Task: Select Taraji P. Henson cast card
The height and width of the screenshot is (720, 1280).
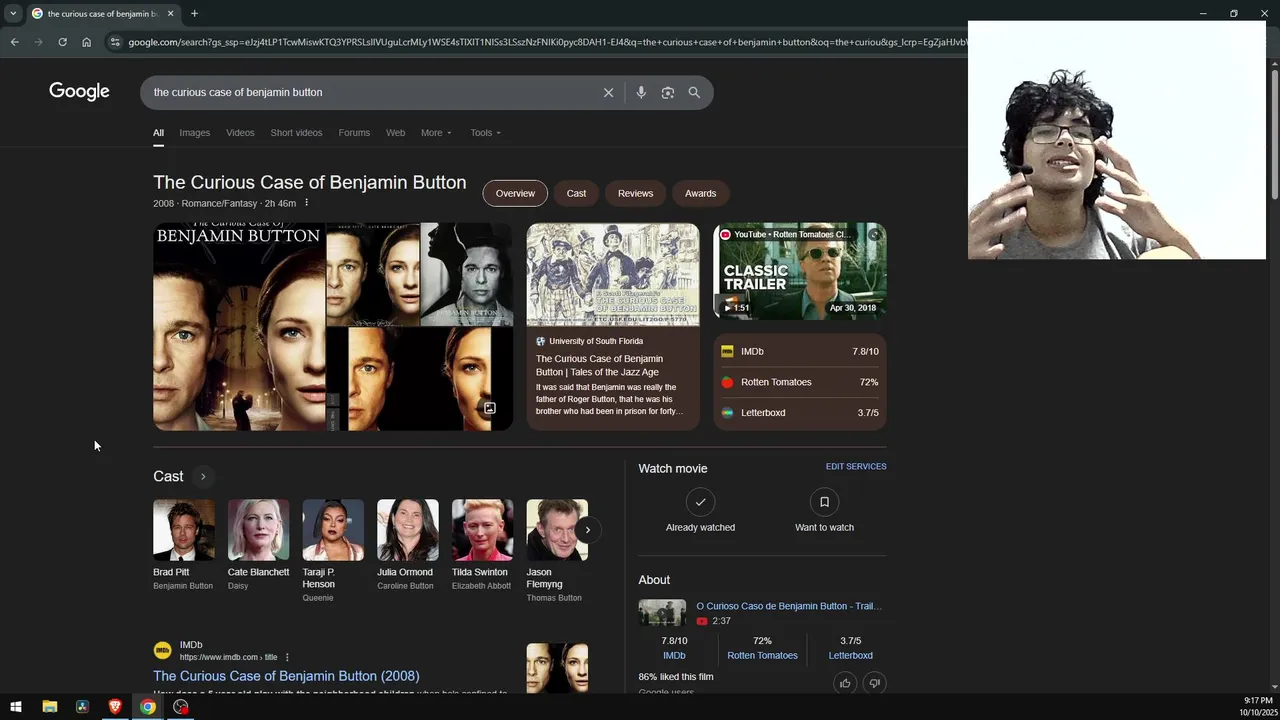Action: 333,552
